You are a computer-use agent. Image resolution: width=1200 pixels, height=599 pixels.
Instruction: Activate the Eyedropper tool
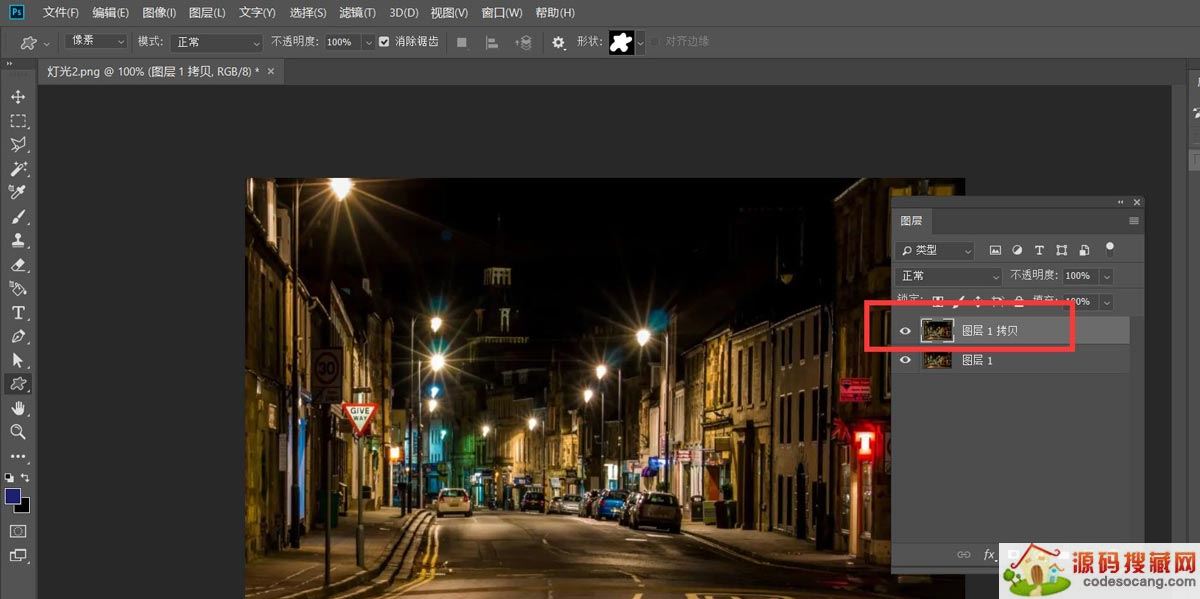tap(18, 193)
